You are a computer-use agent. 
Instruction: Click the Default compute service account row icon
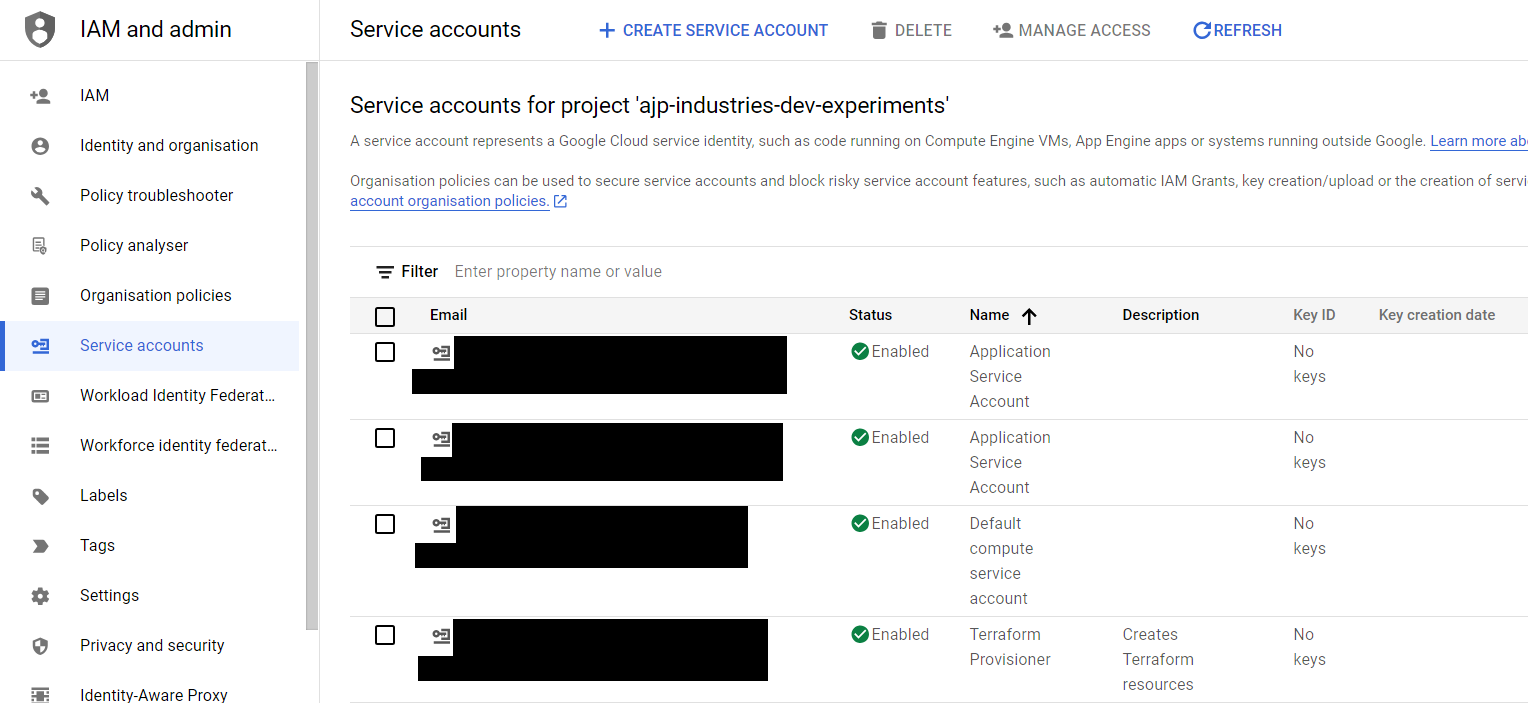pyautogui.click(x=441, y=524)
